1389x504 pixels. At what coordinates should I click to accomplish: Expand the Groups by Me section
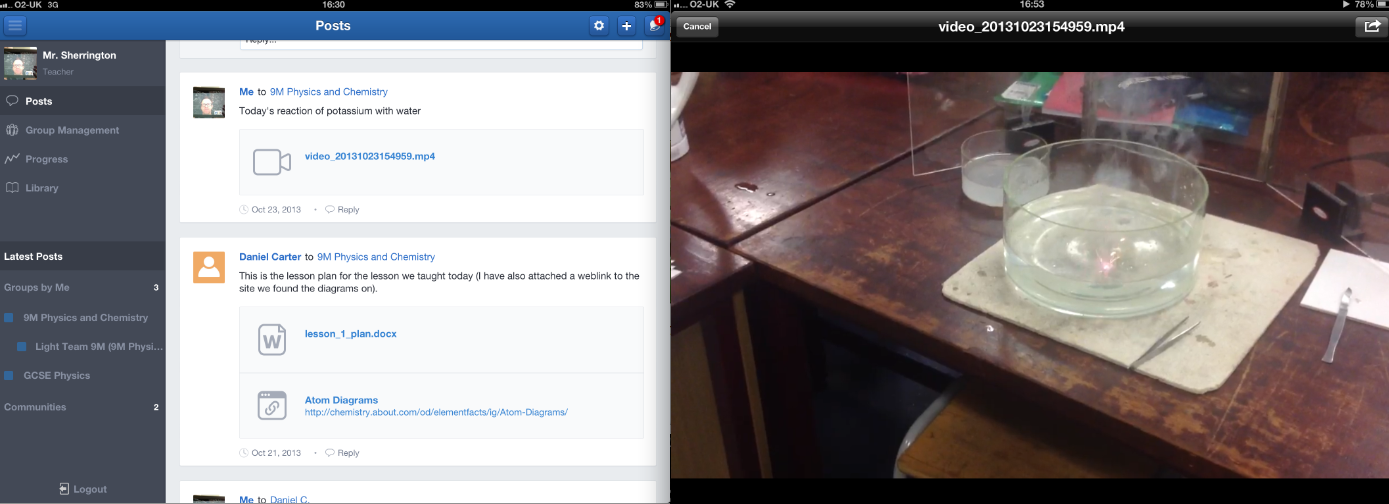point(37,287)
